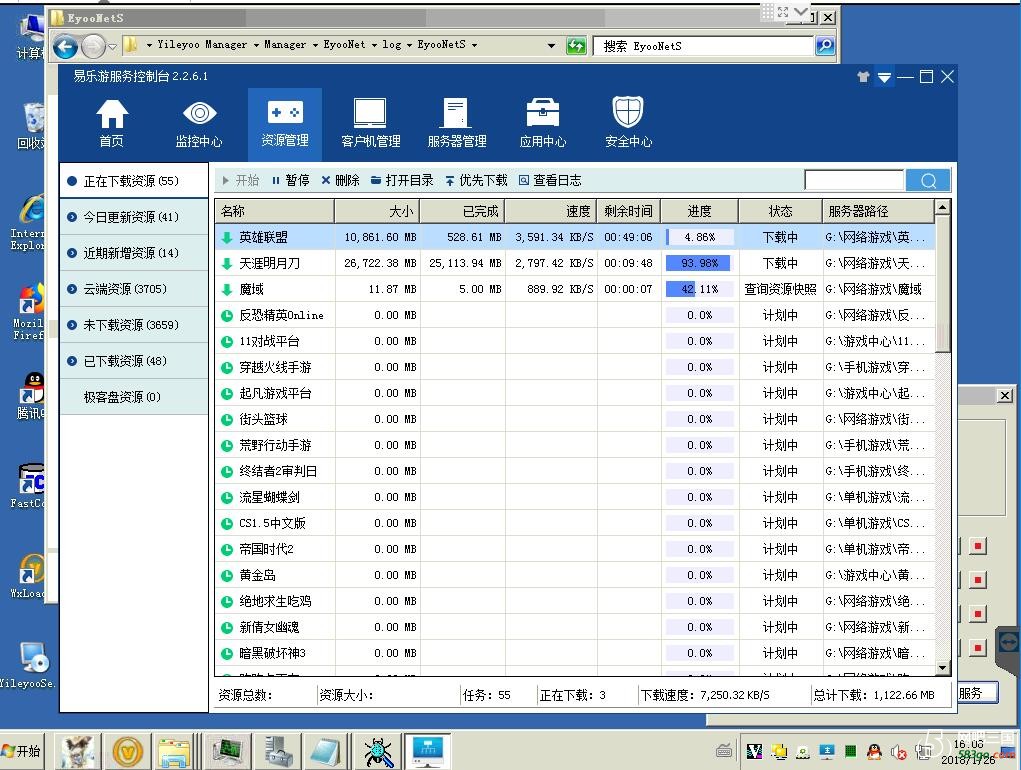The width and height of the screenshot is (1021, 770).
Task: Click the Mozilla Firefox desktop shortcut
Action: [x=29, y=312]
